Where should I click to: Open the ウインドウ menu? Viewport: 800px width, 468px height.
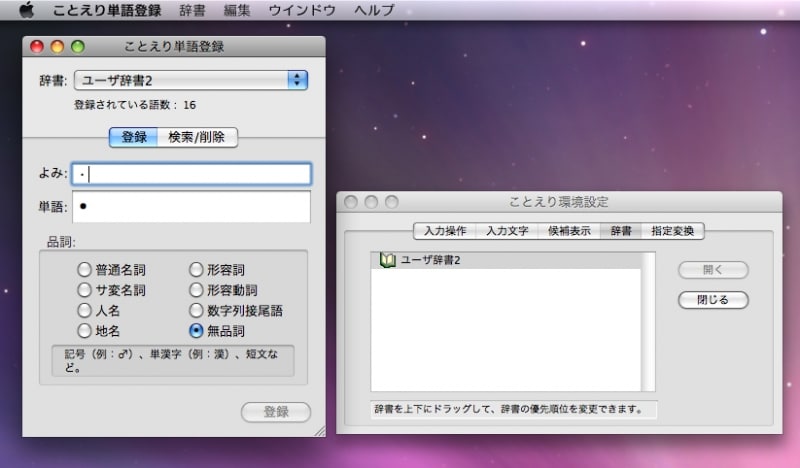tap(302, 10)
